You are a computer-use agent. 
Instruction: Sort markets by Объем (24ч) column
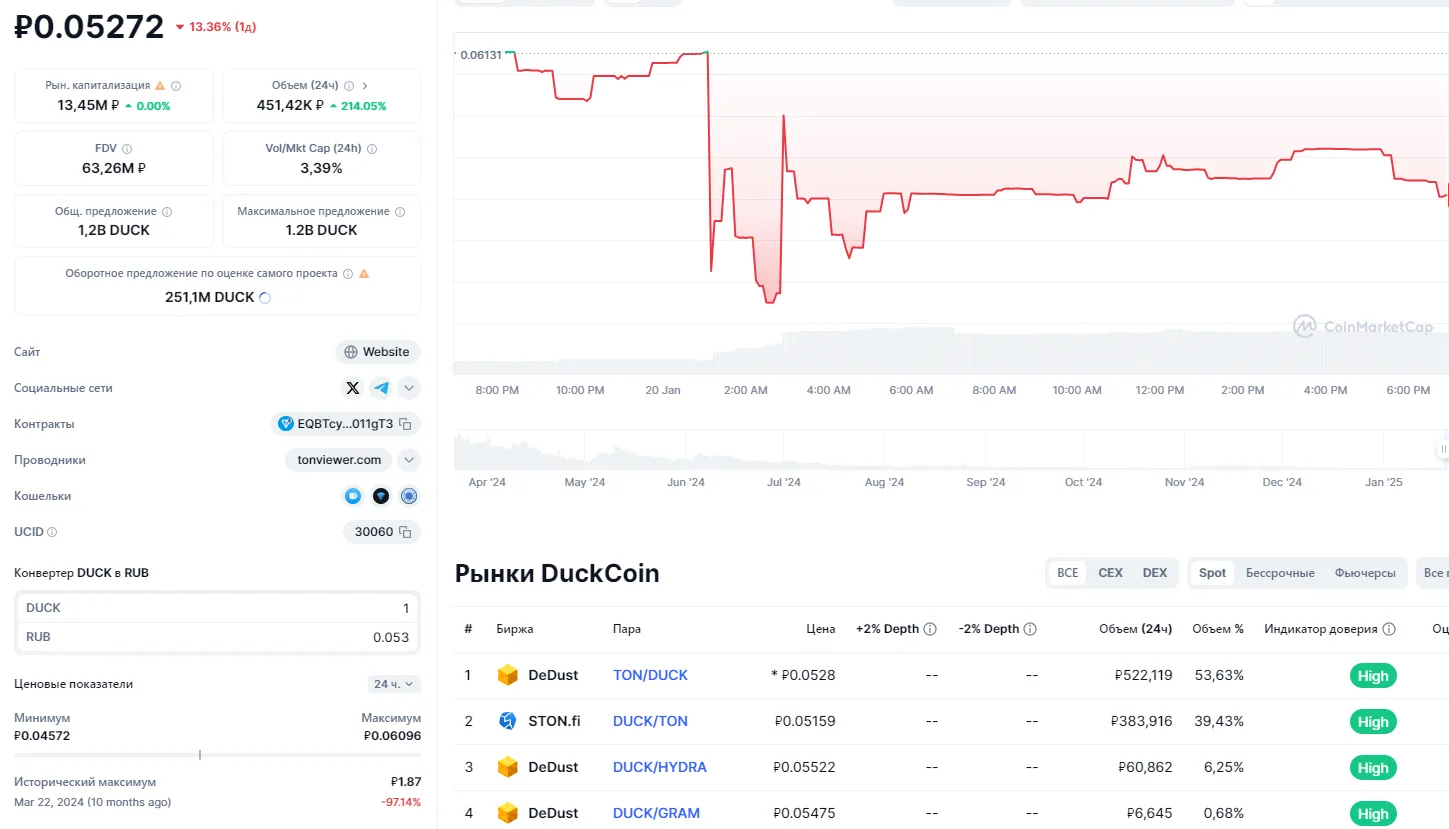(1135, 629)
